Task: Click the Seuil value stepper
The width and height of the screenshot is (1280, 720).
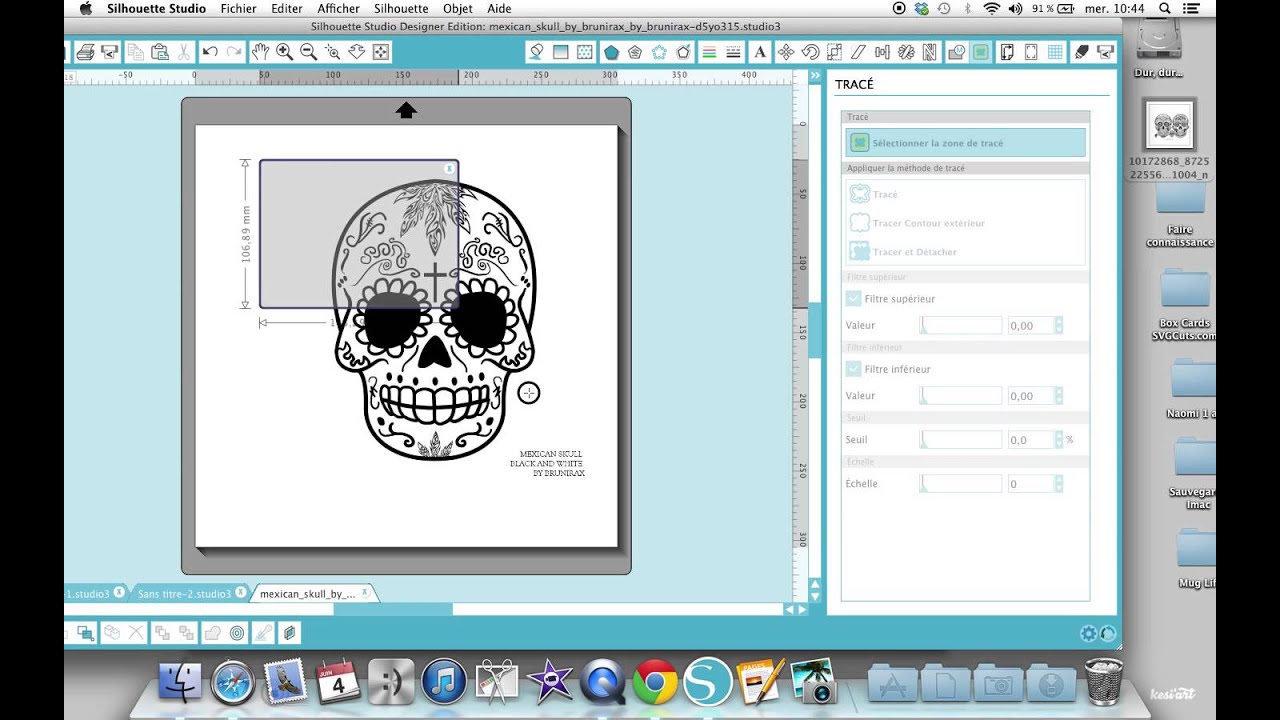Action: click(1059, 440)
